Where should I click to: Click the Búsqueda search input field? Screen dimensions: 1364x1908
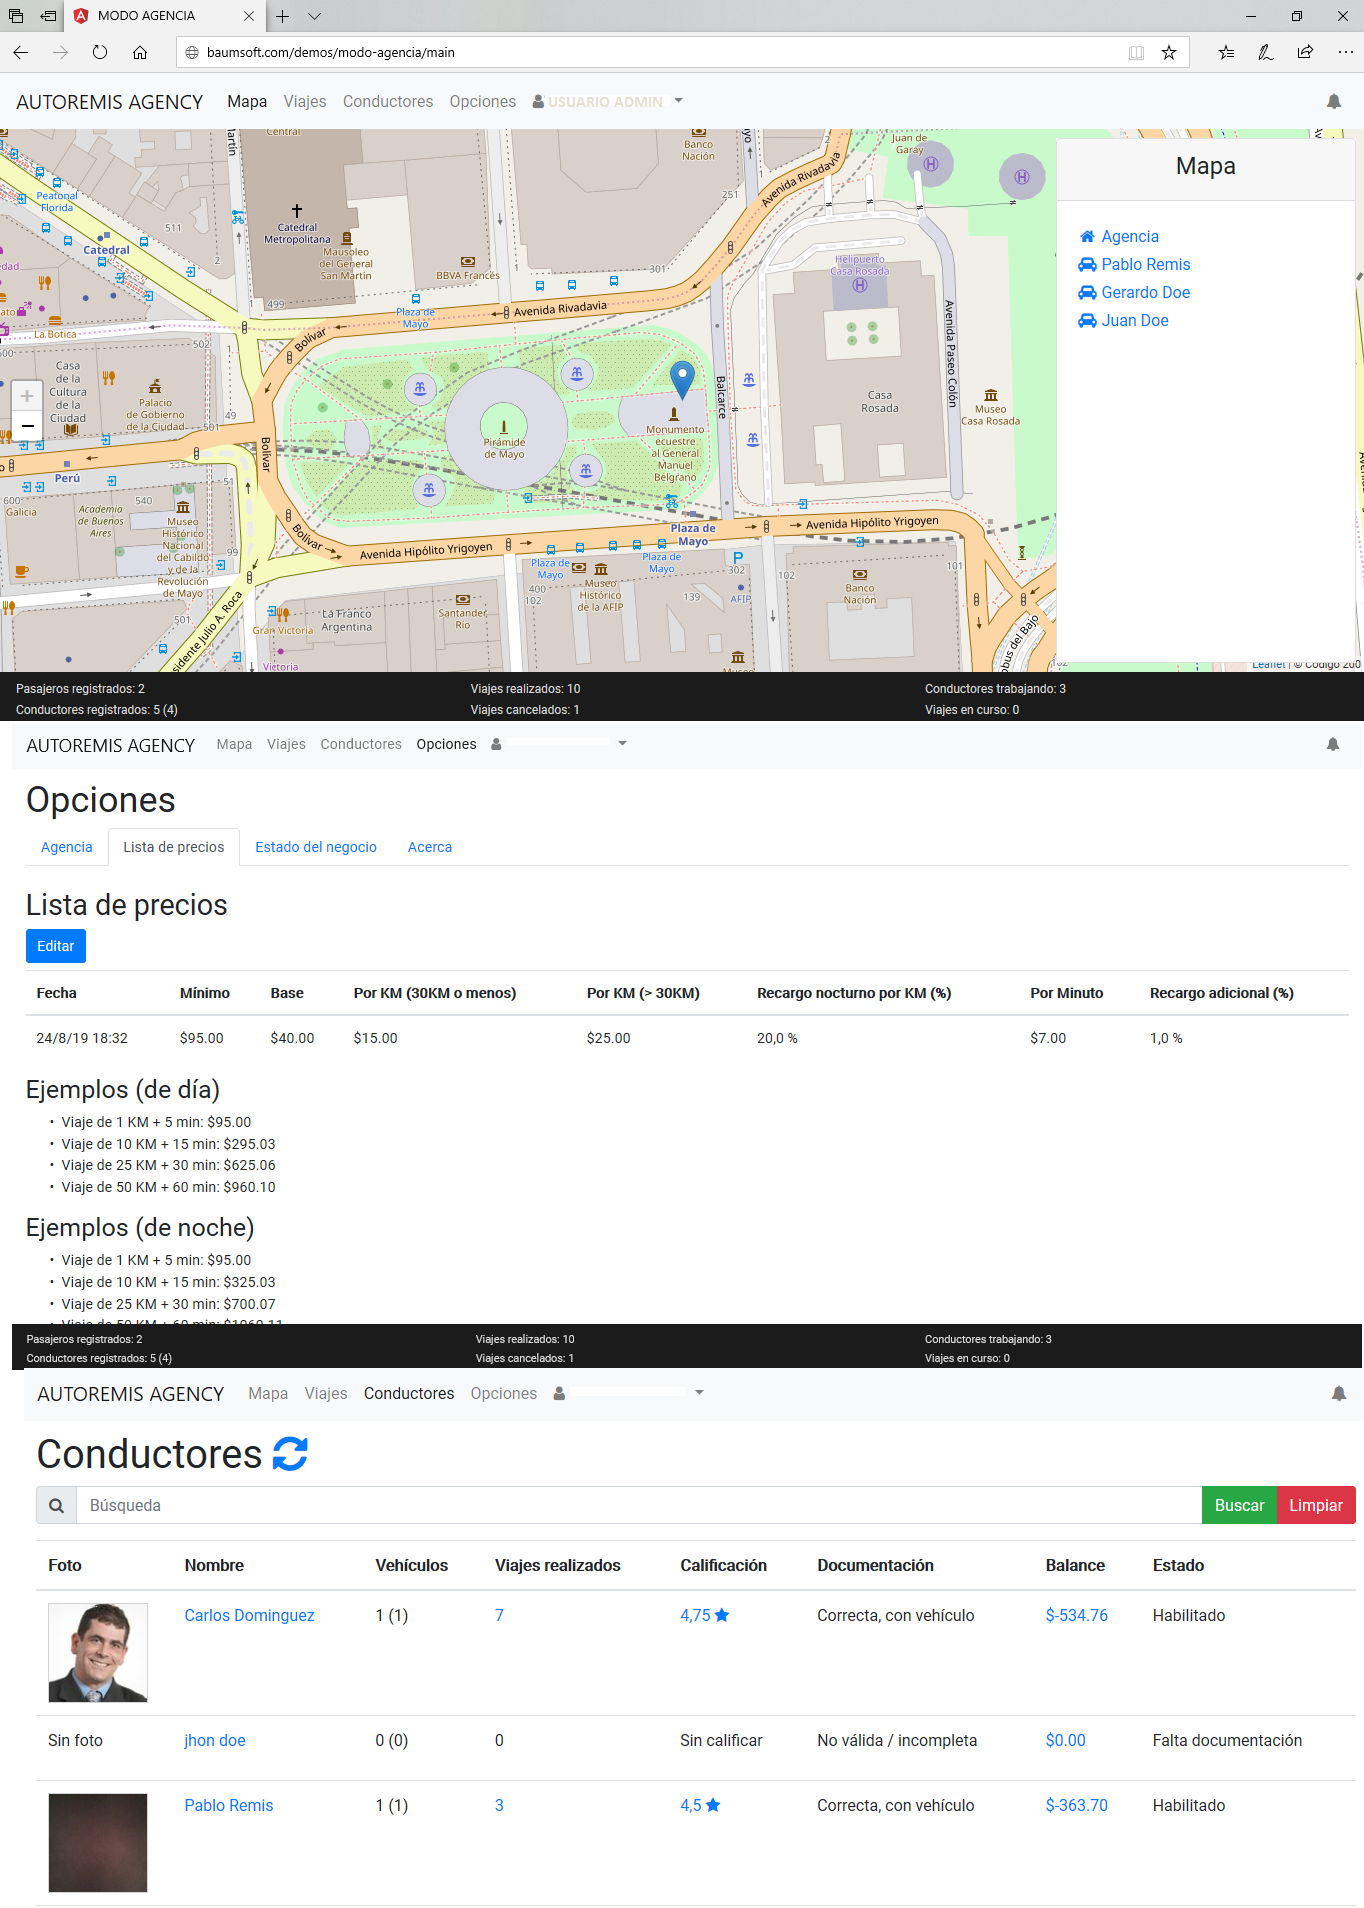point(638,1506)
